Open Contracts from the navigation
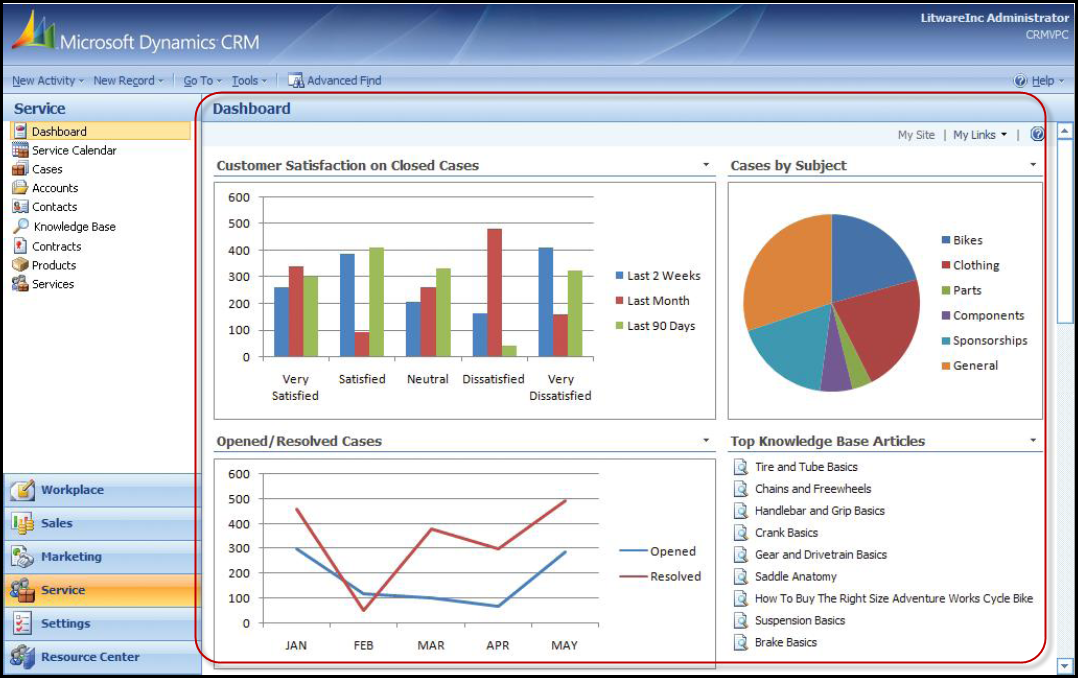The height and width of the screenshot is (678, 1078). click(56, 246)
